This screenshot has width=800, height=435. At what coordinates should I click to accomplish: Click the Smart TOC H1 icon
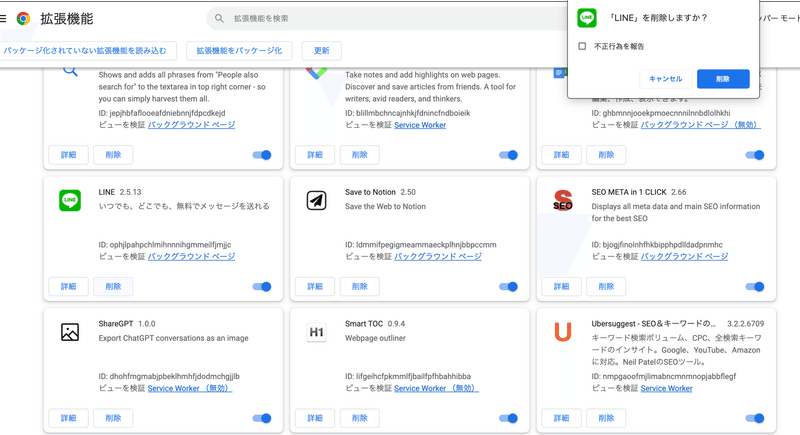click(316, 332)
